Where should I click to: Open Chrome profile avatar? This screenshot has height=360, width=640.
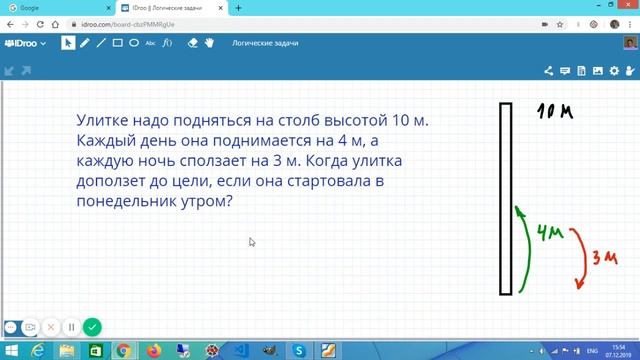click(615, 24)
